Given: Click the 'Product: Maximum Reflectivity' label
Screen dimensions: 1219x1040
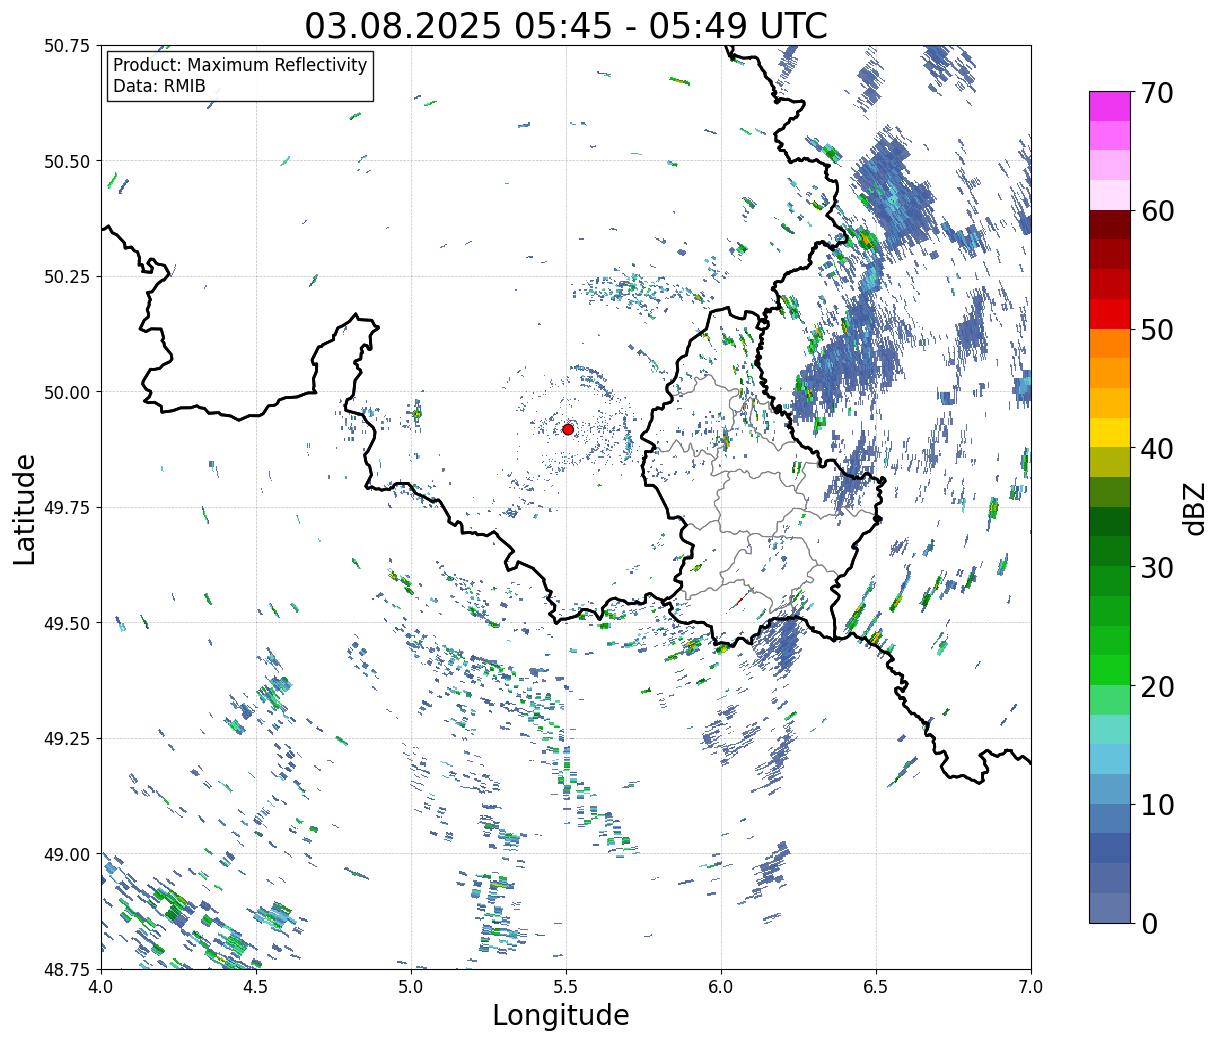Looking at the screenshot, I should 240,65.
